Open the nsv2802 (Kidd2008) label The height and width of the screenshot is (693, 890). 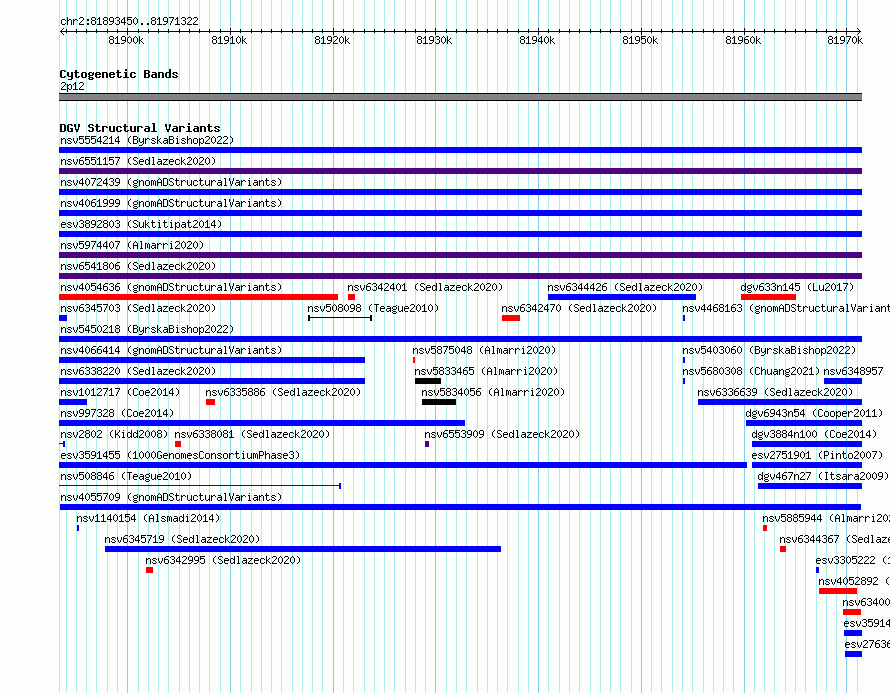114,434
